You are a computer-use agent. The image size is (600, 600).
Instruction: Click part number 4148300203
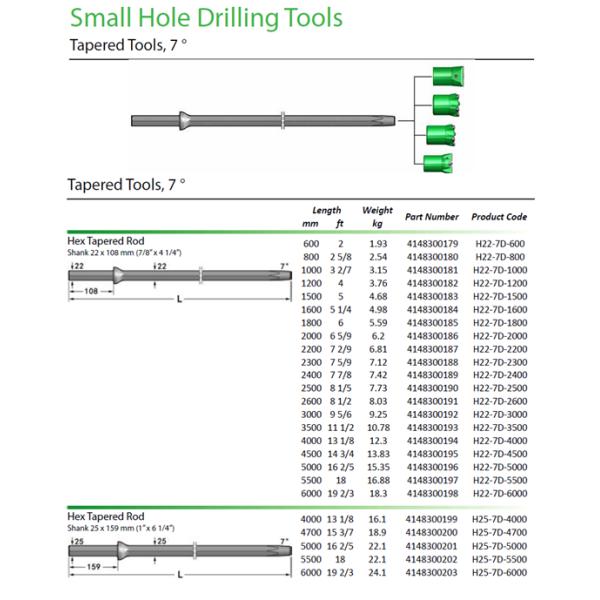click(432, 573)
